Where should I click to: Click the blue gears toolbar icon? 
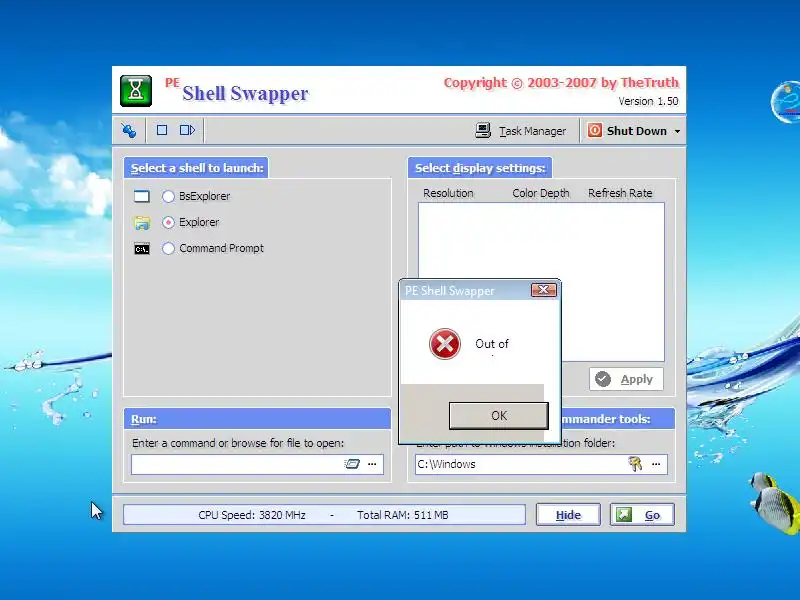[x=129, y=131]
